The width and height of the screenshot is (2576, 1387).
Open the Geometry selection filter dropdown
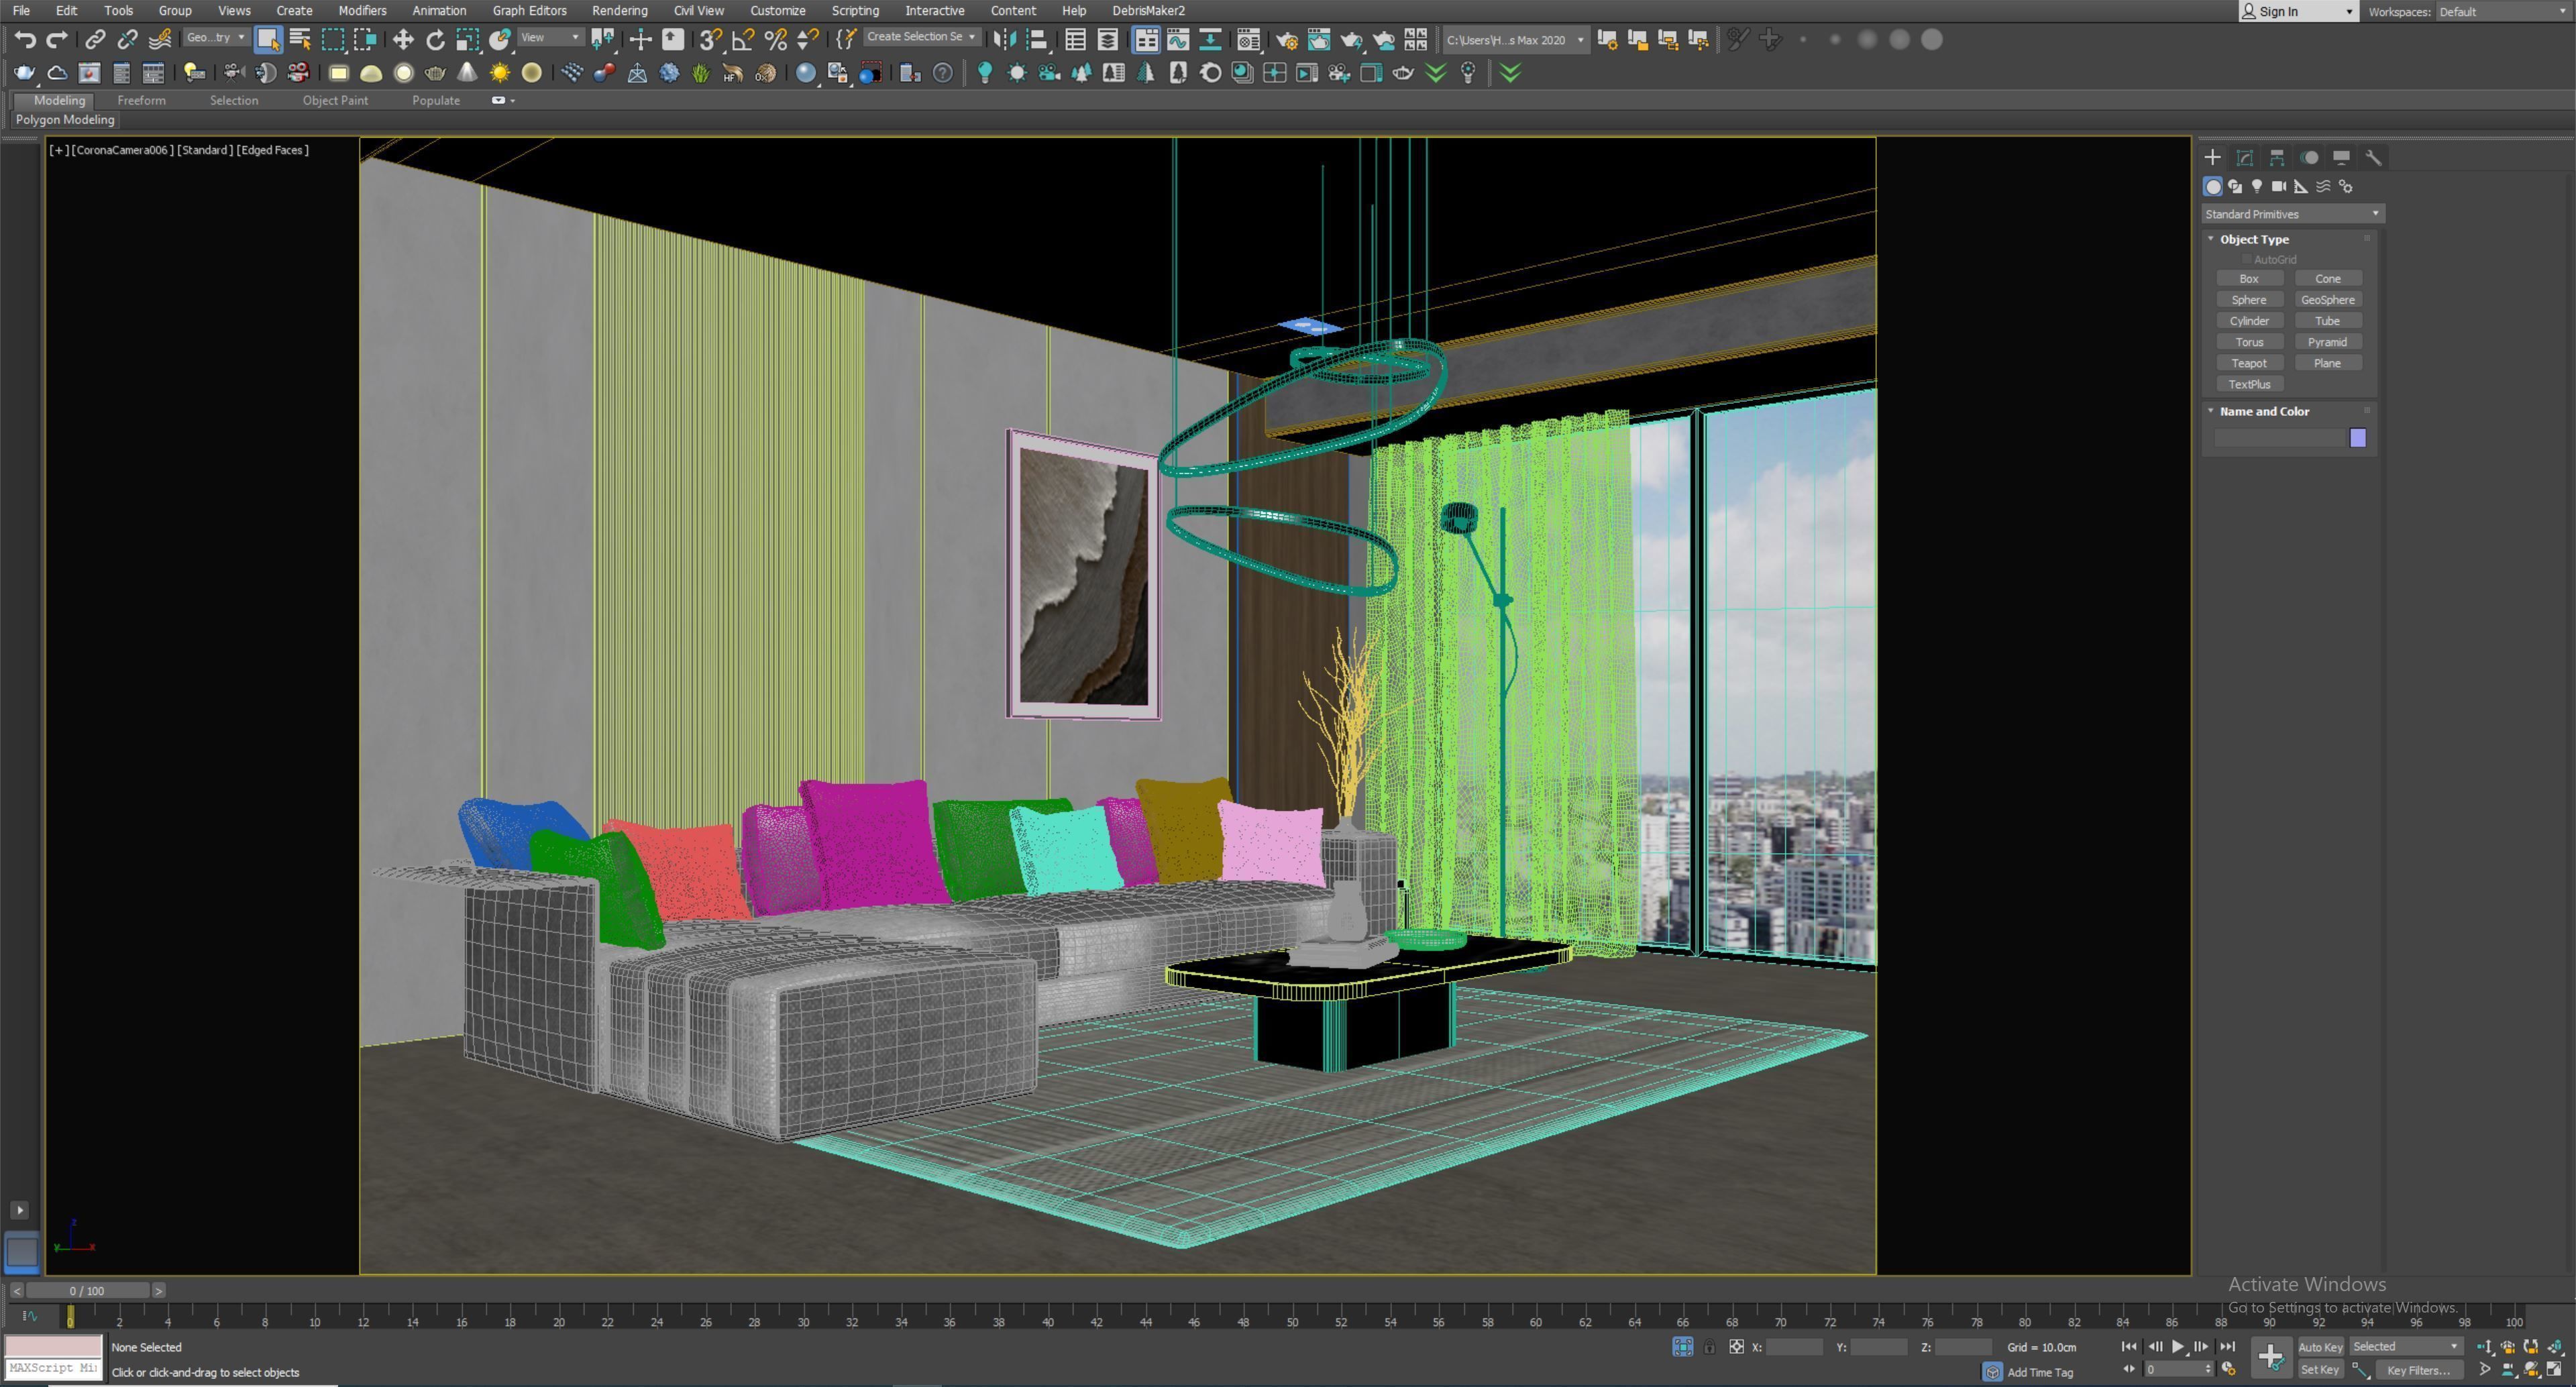pyautogui.click(x=216, y=38)
